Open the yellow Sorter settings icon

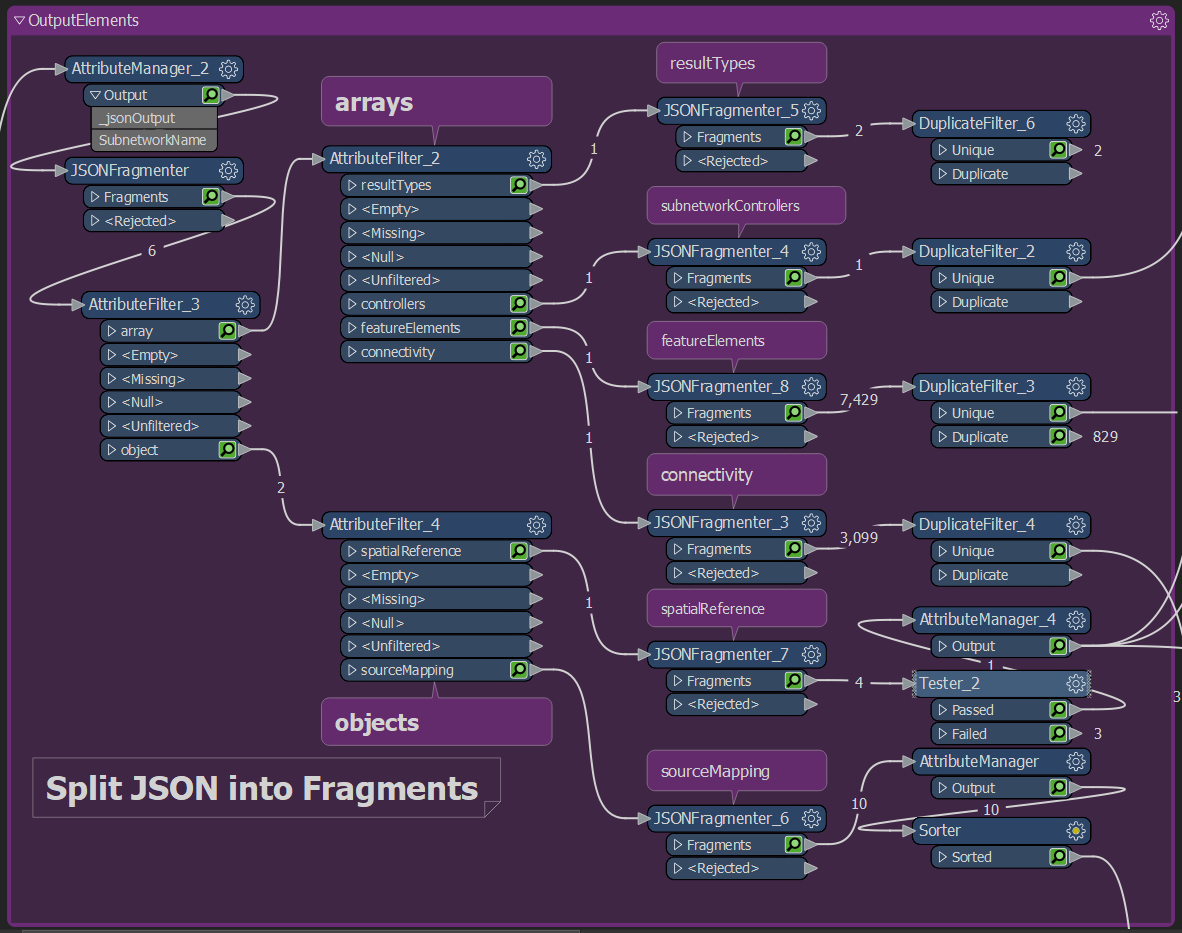(1077, 830)
